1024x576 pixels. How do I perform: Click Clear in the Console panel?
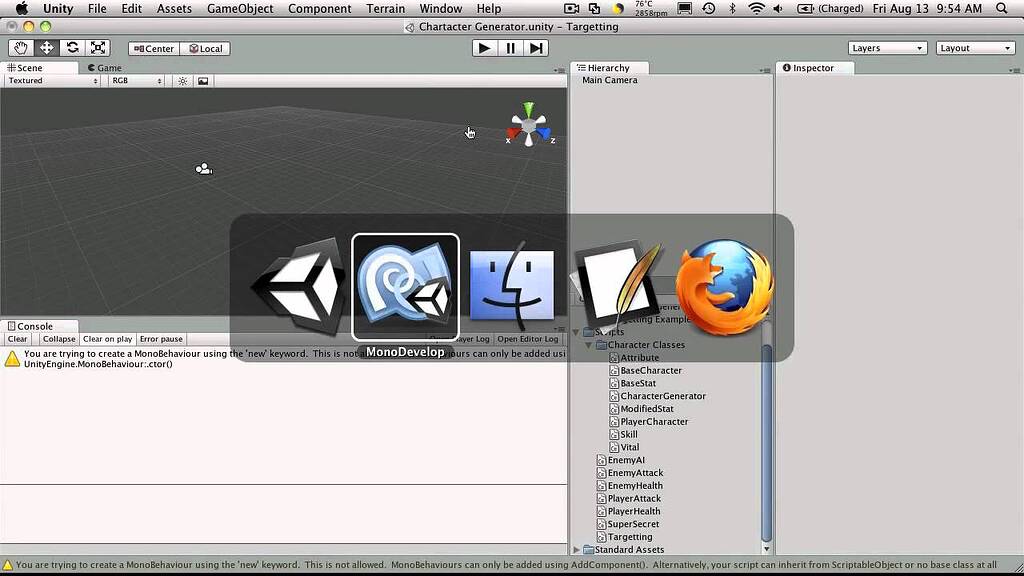tap(16, 338)
